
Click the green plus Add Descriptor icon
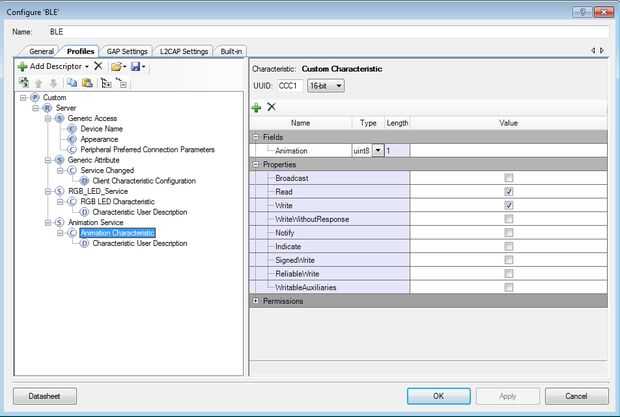(x=23, y=66)
